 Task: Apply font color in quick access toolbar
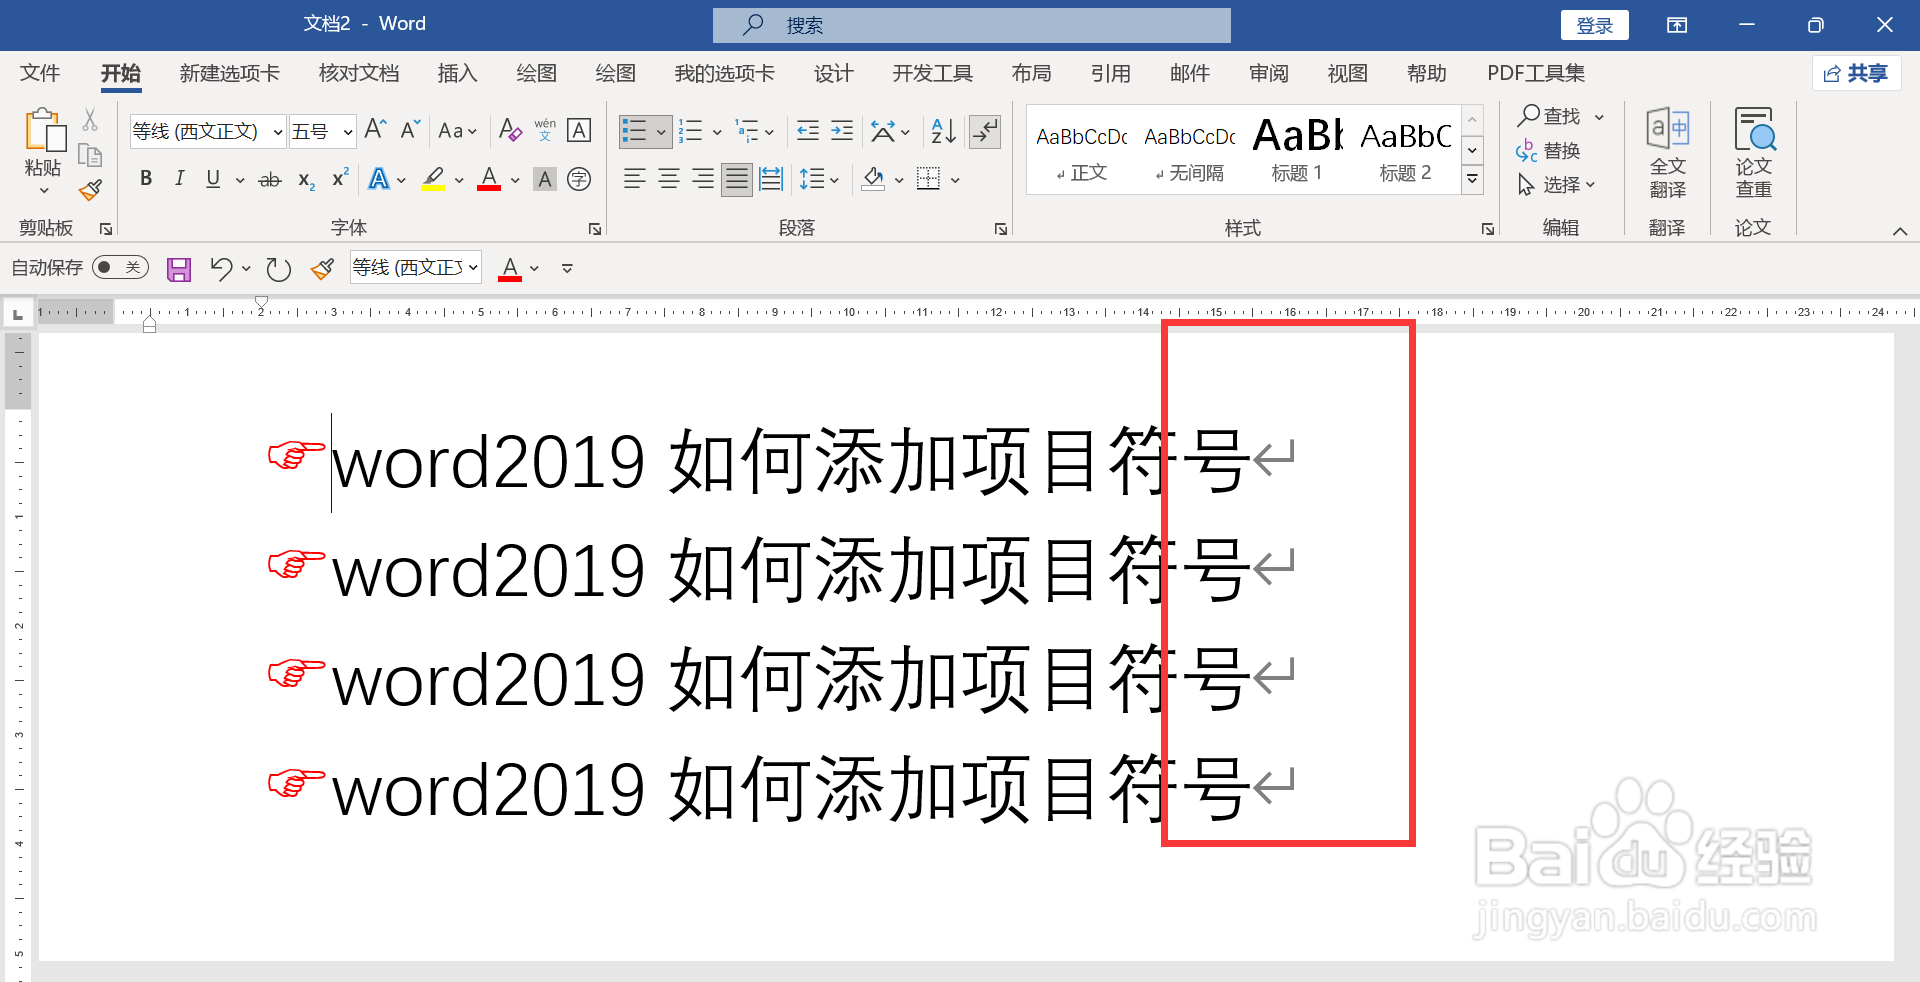pos(510,268)
